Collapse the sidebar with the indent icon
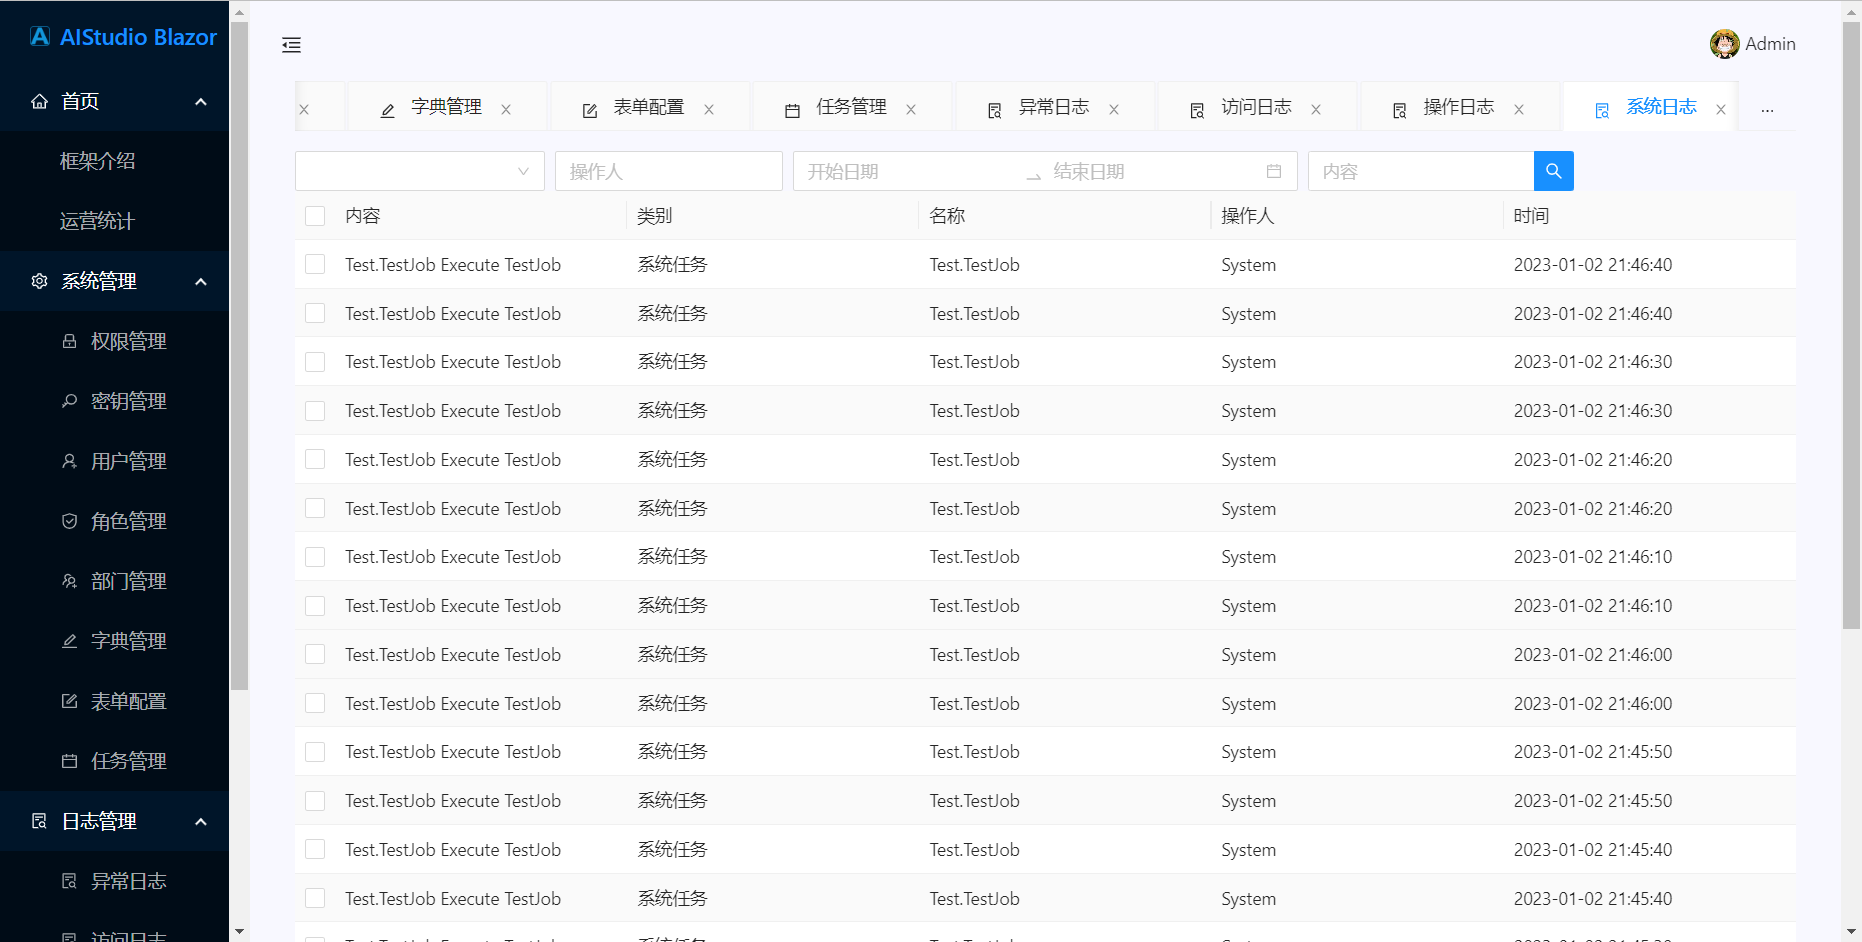This screenshot has width=1862, height=942. pos(291,45)
